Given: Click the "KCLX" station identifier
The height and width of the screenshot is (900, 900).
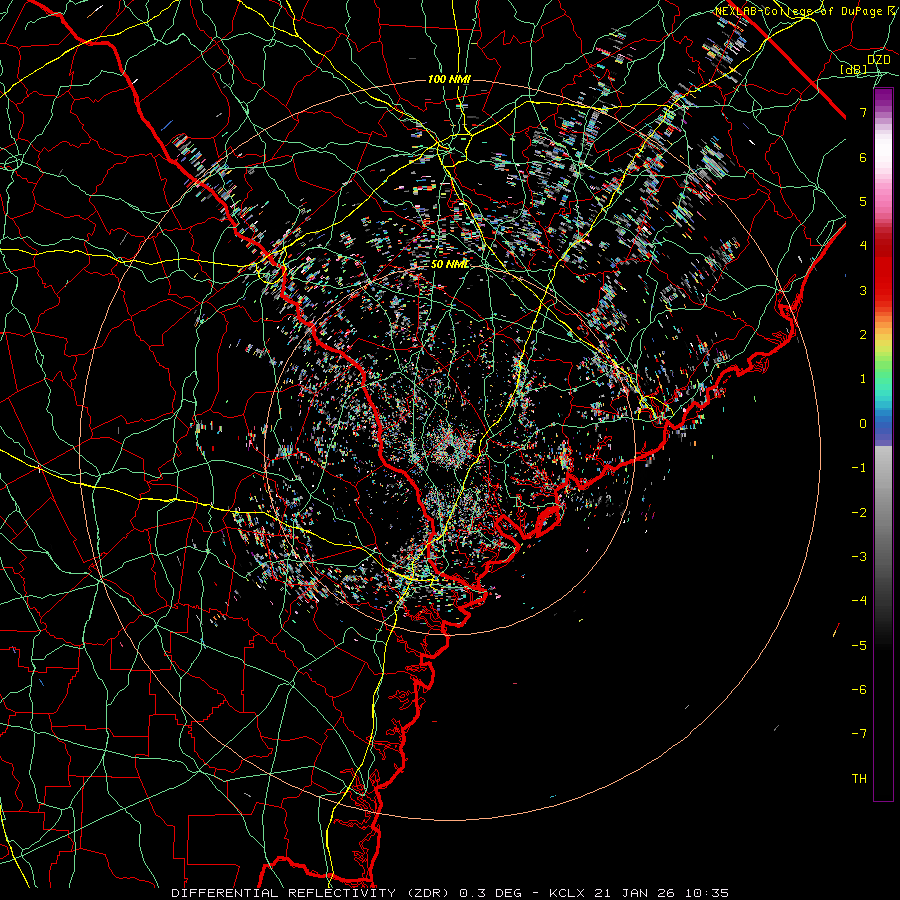Looking at the screenshot, I should tap(567, 893).
